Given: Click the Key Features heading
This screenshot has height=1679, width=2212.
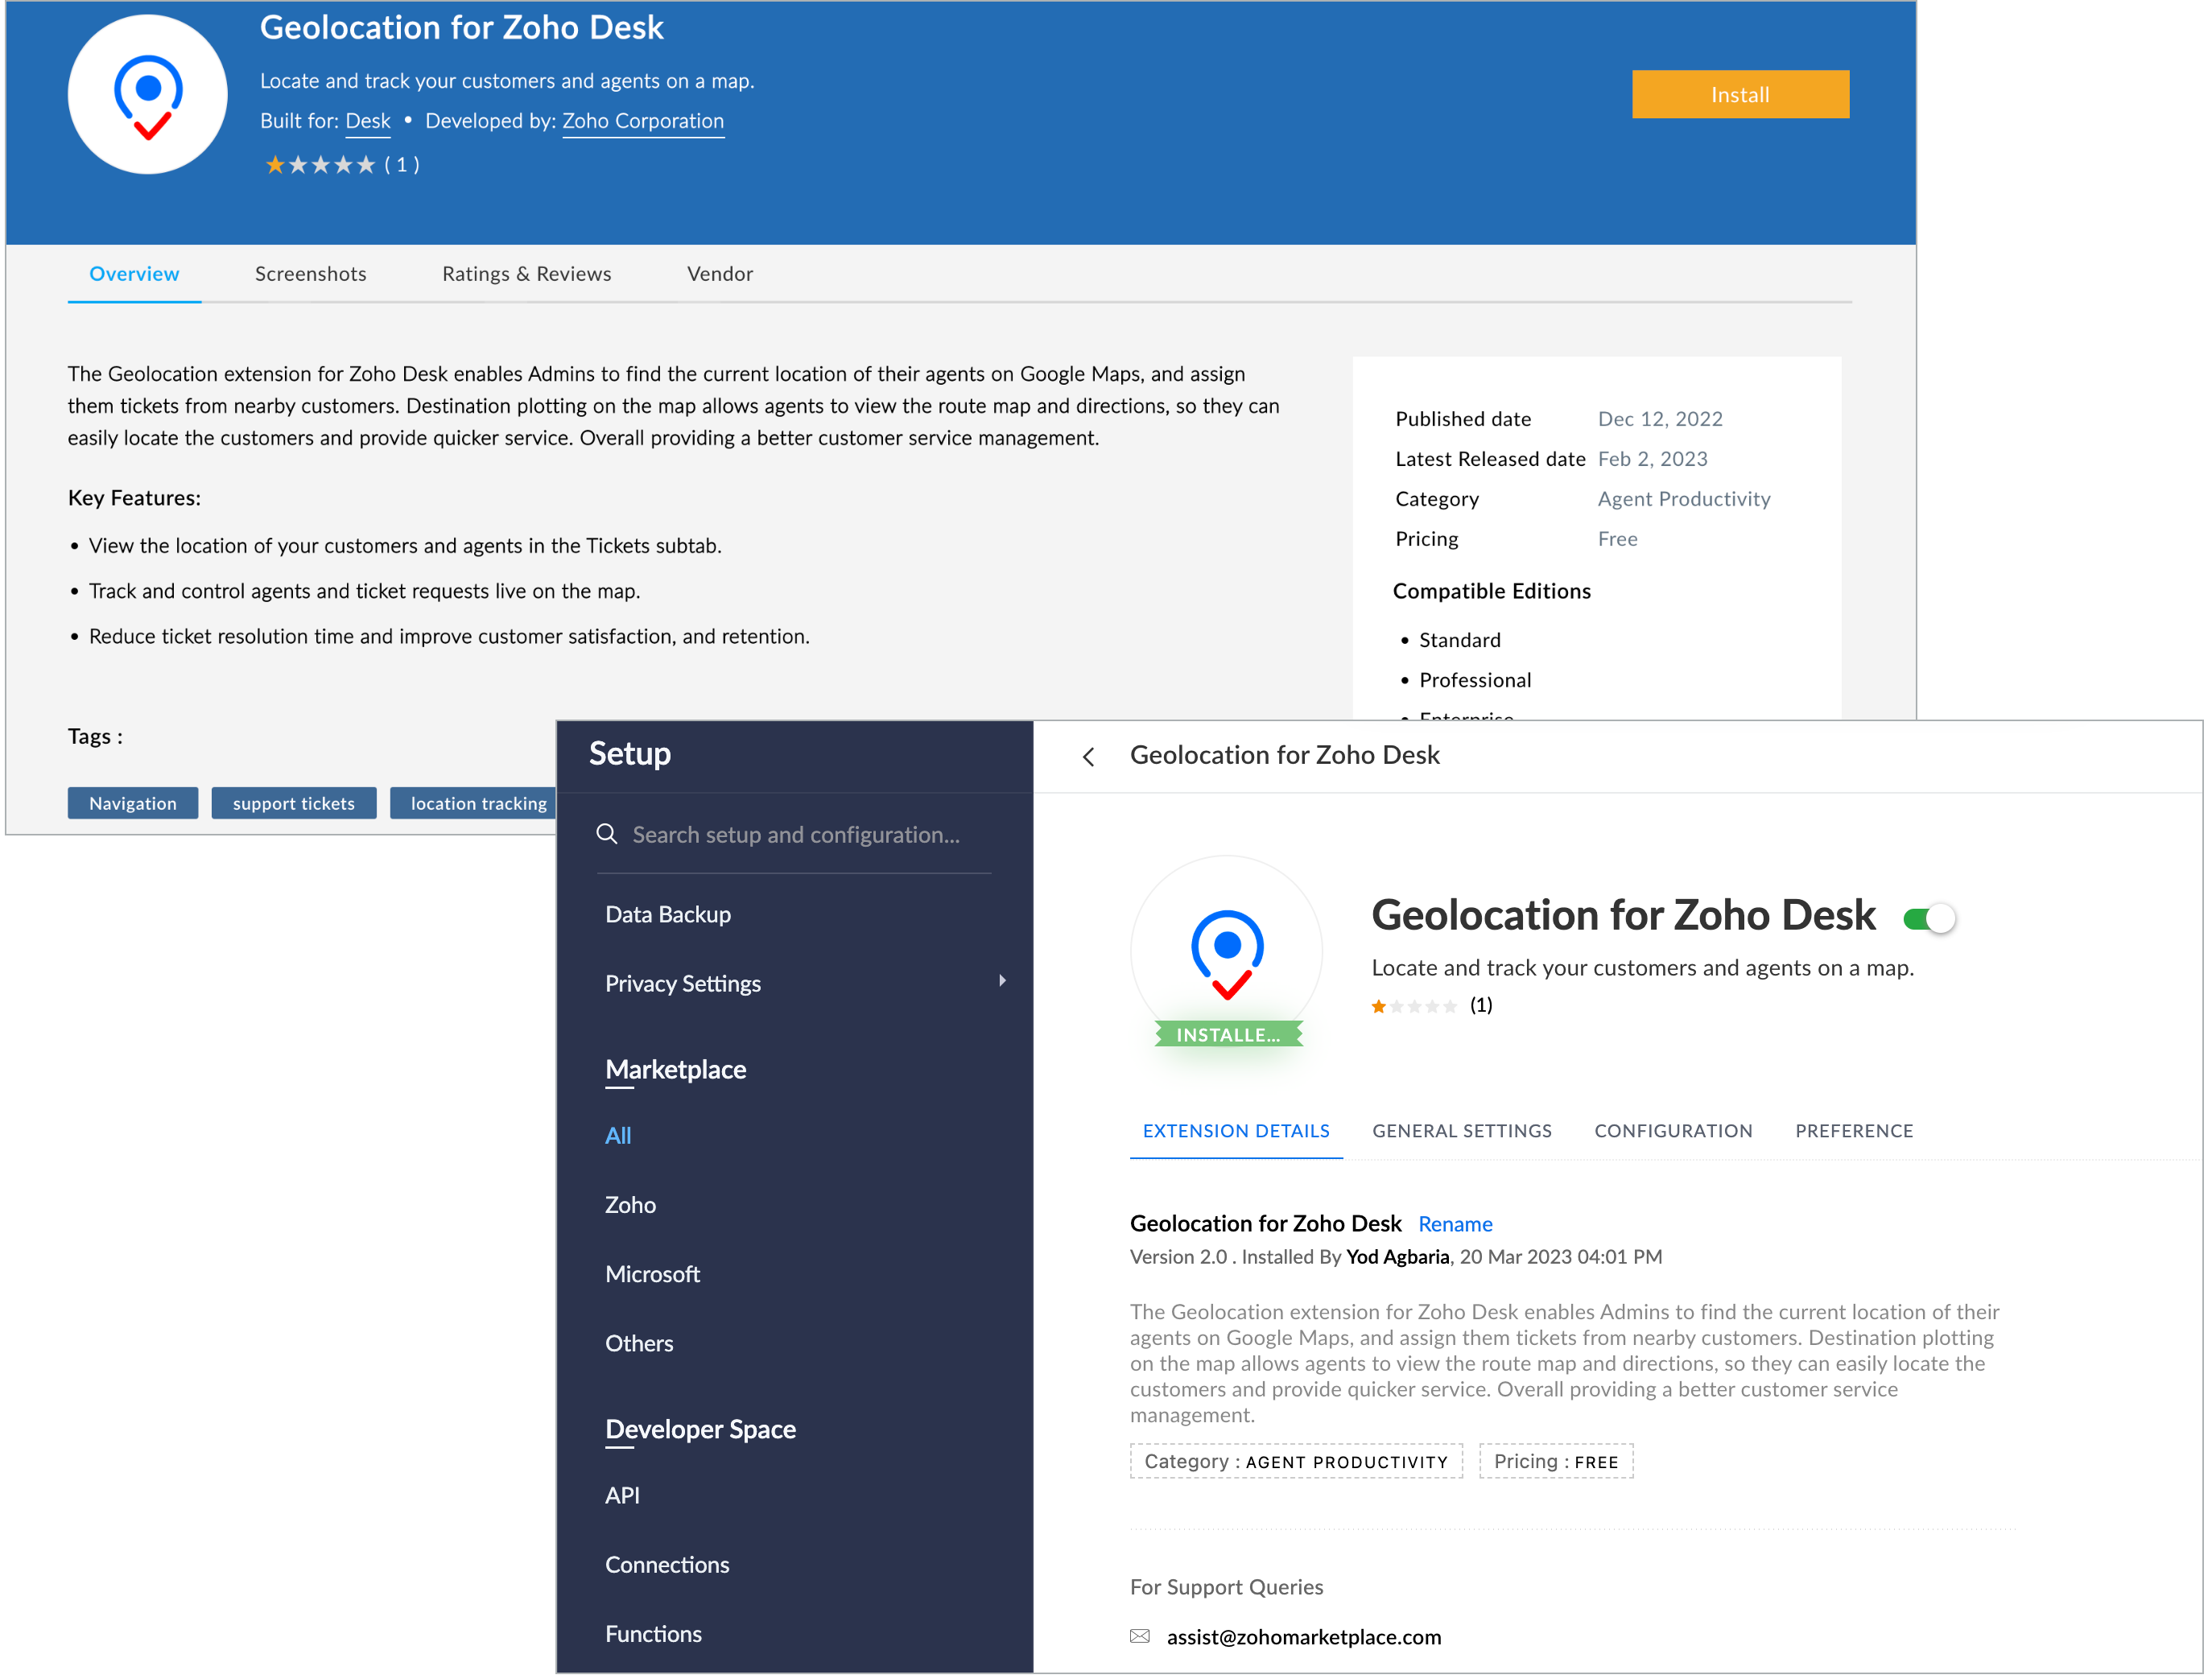Looking at the screenshot, I should point(134,498).
